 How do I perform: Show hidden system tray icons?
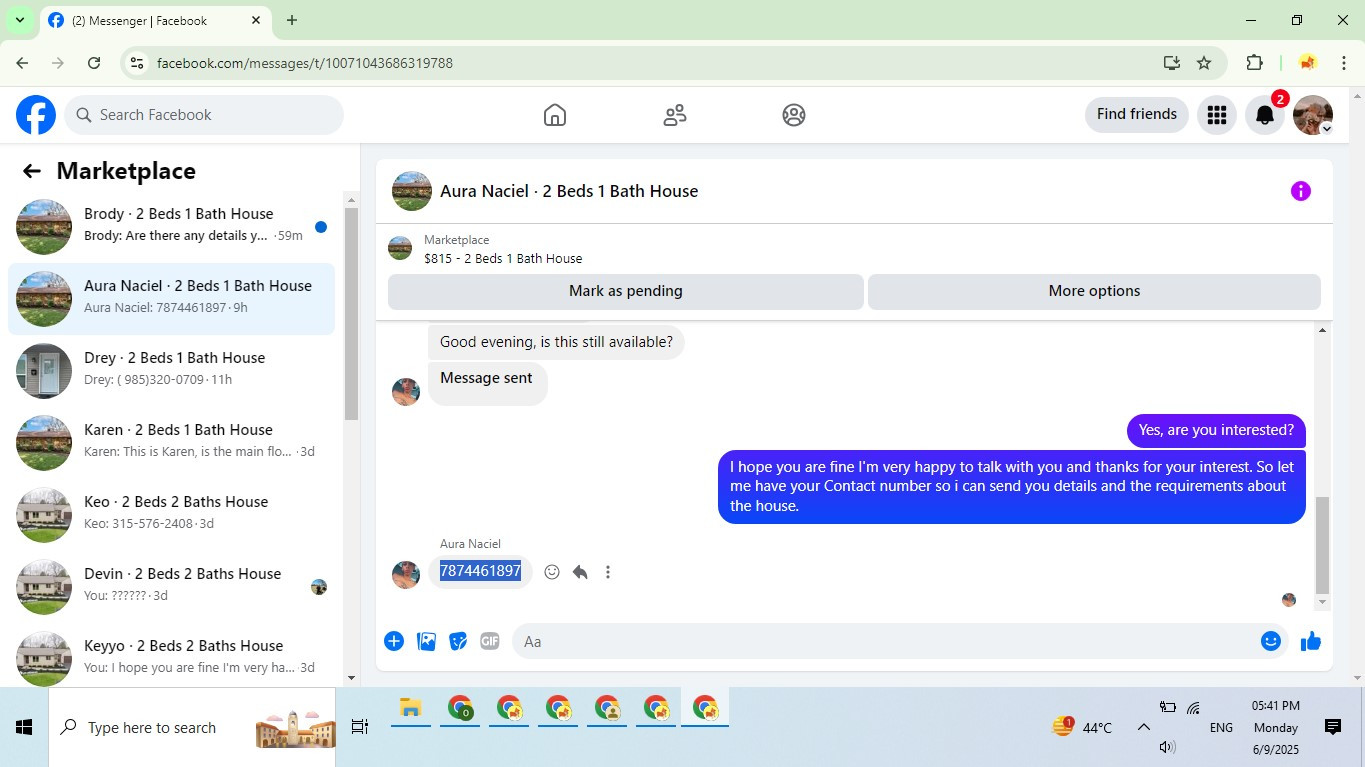pos(1144,727)
